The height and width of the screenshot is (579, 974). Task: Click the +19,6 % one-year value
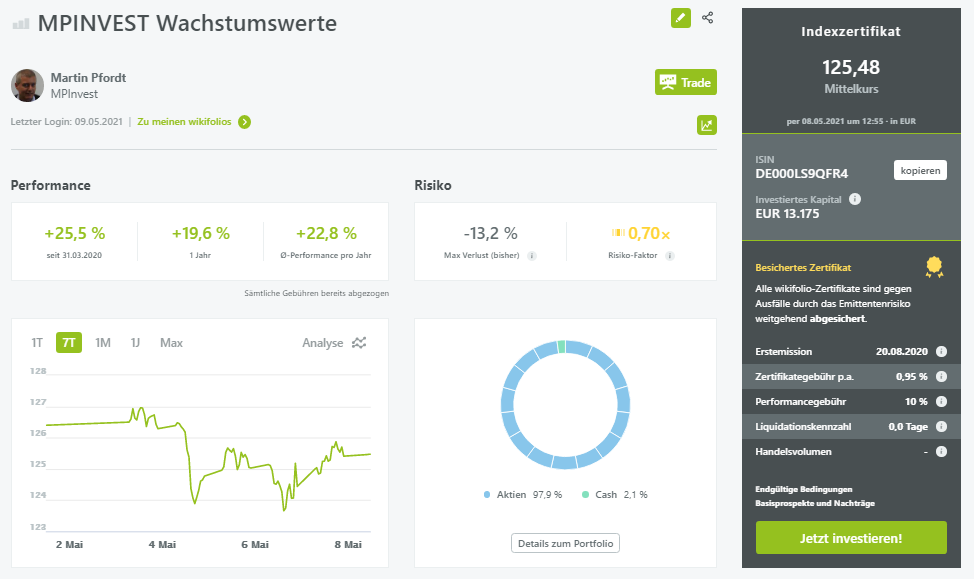click(x=201, y=234)
